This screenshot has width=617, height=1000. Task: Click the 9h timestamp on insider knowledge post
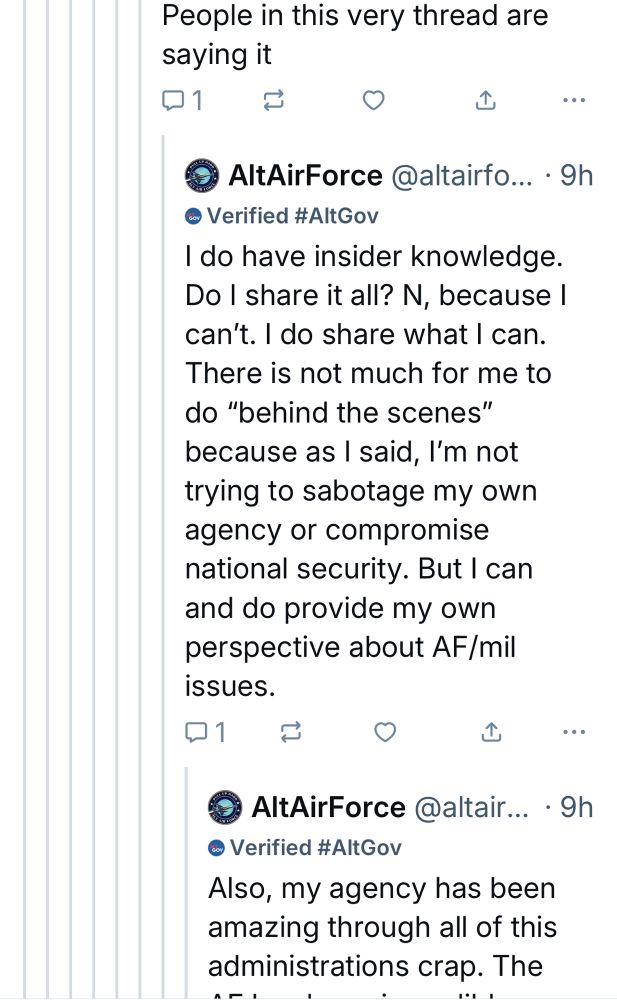tap(576, 176)
